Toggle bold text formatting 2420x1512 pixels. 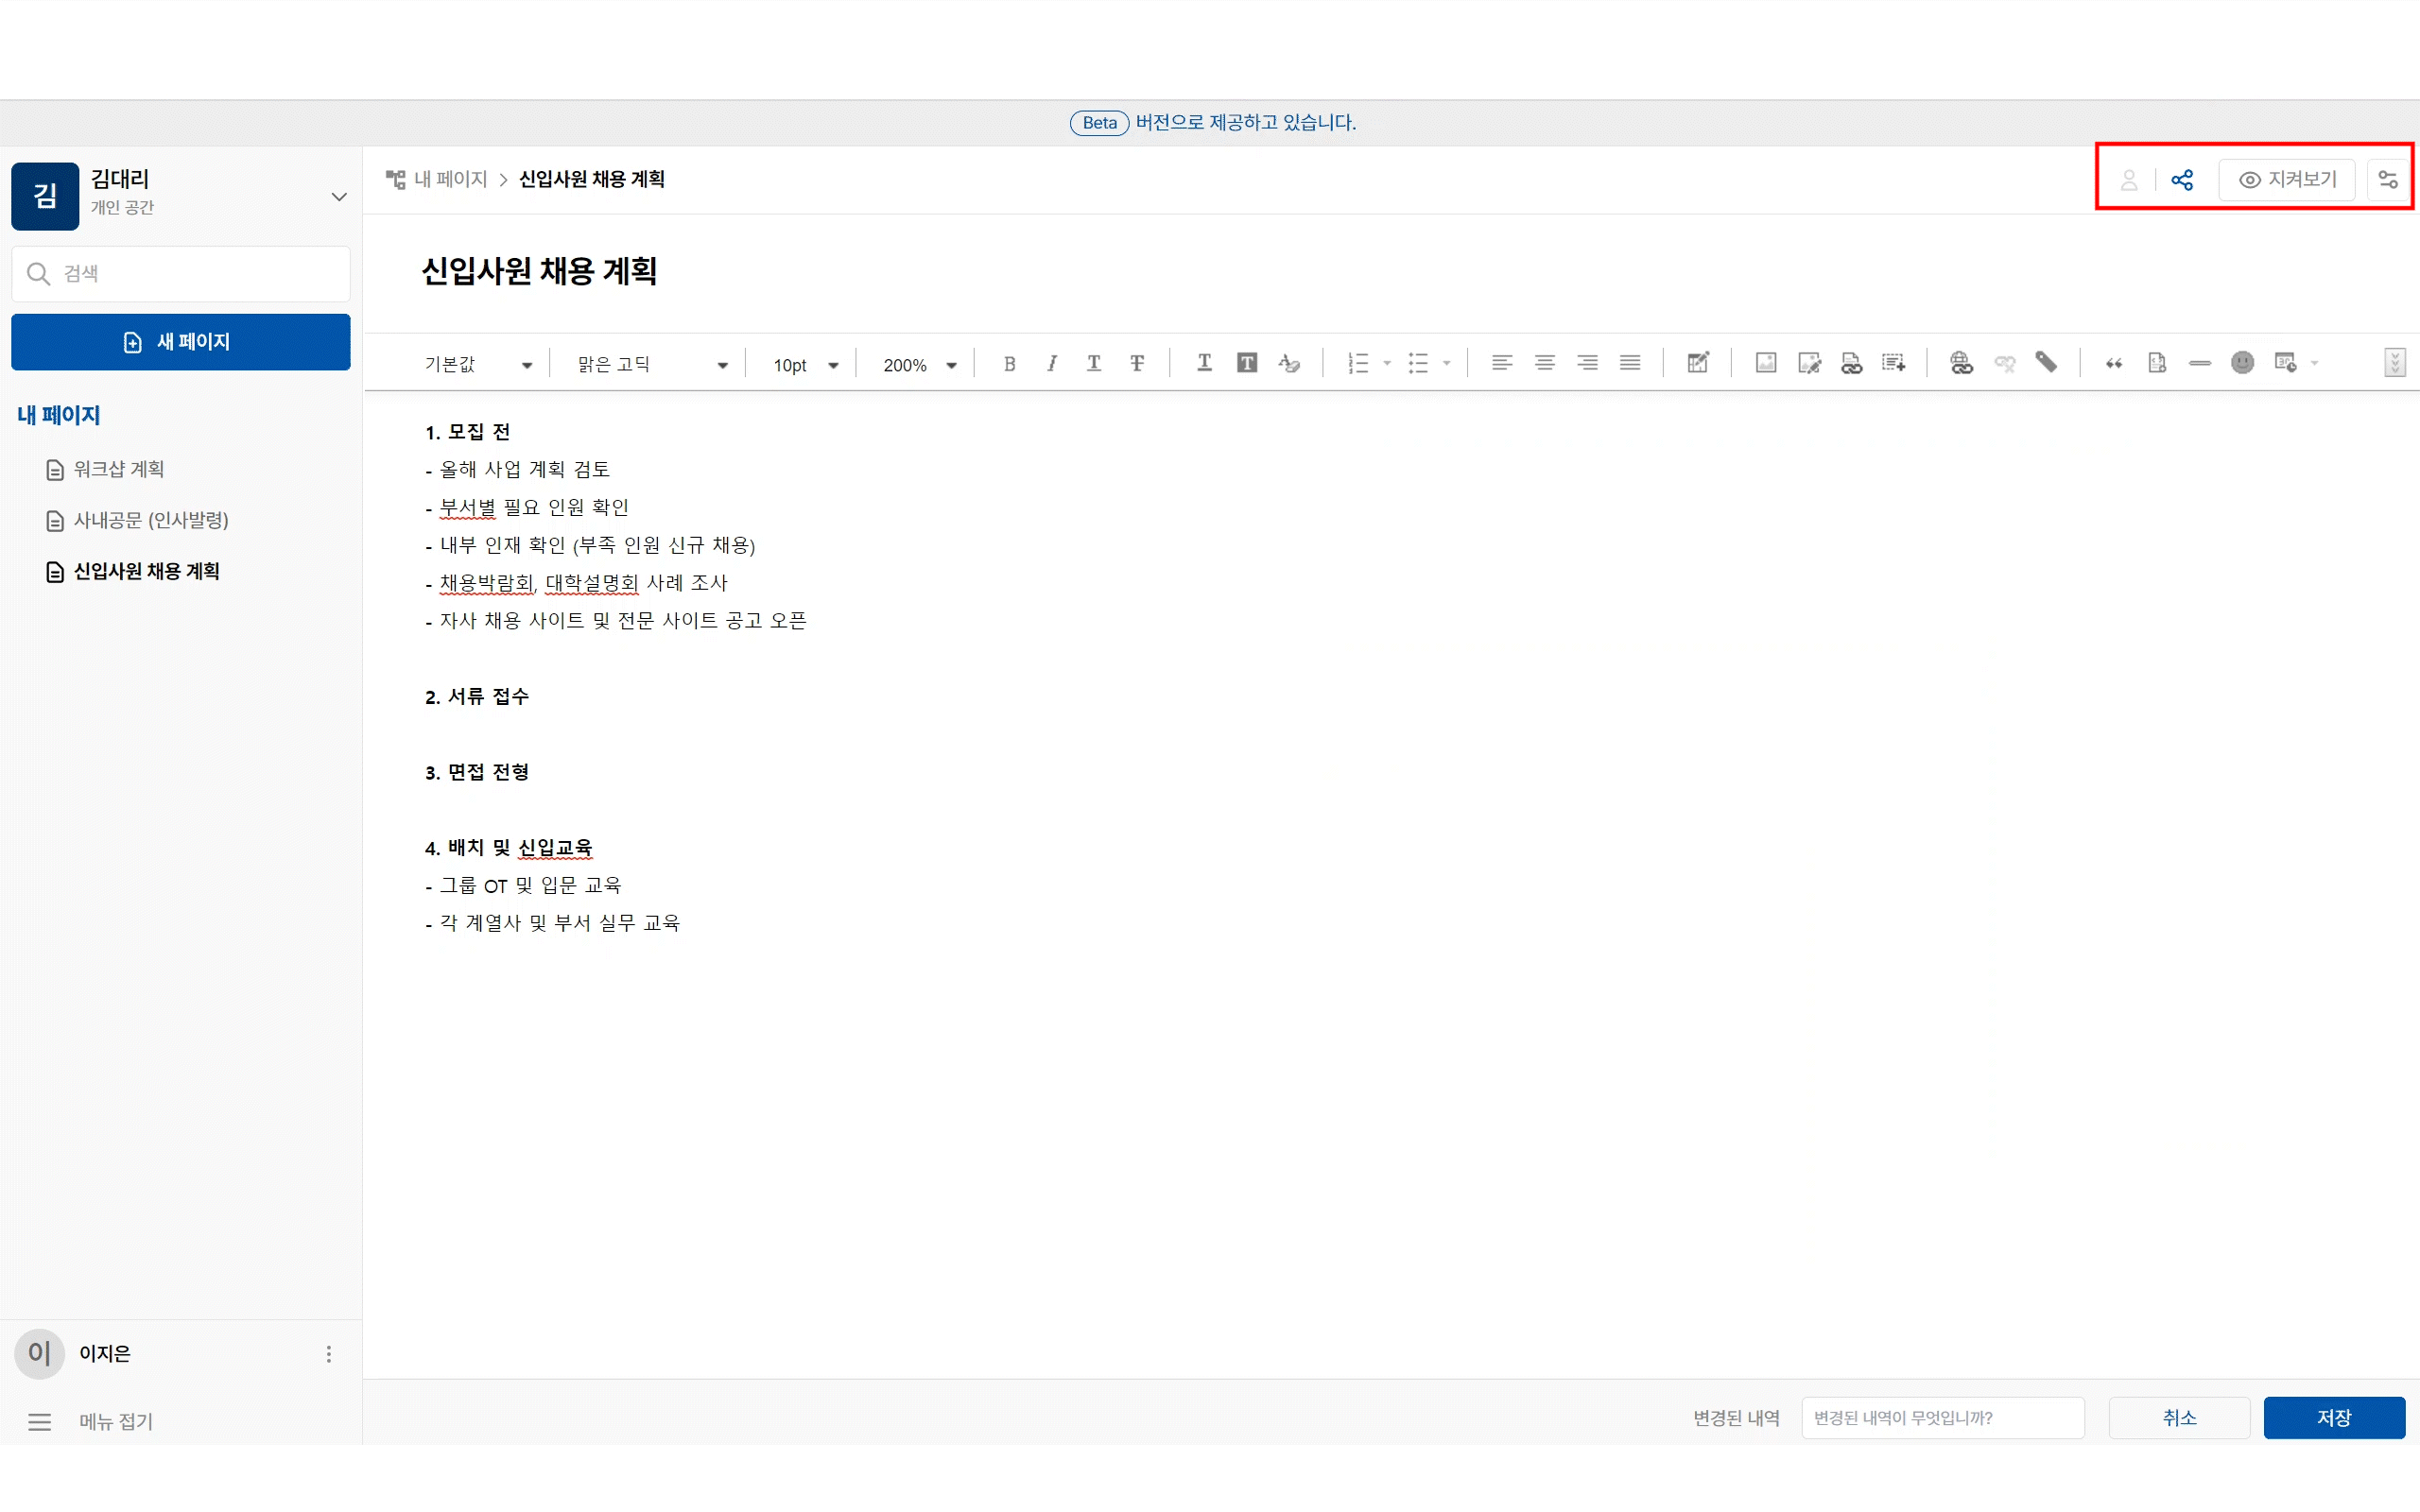pos(1009,364)
